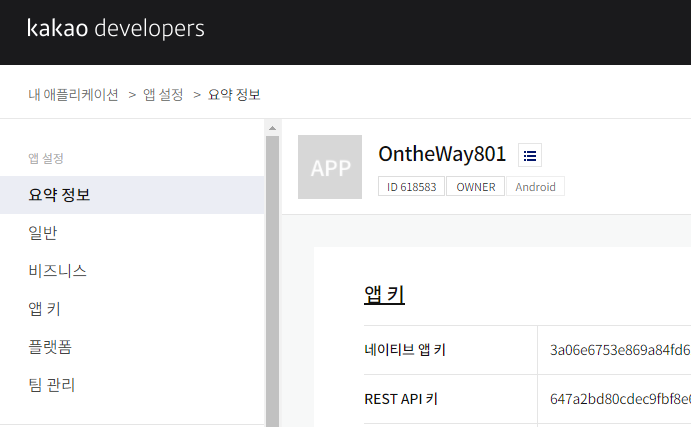The width and height of the screenshot is (691, 427).
Task: Select 요약 정보 in the sidebar
Action: pyautogui.click(x=132, y=195)
